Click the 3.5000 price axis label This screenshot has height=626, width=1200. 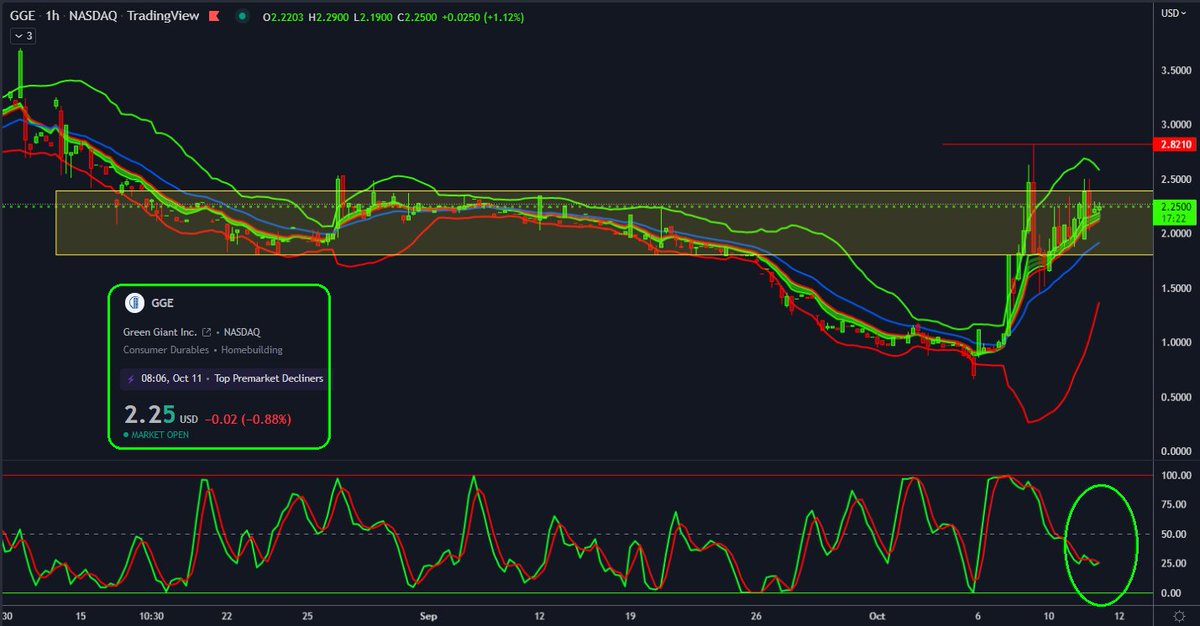pos(1174,71)
